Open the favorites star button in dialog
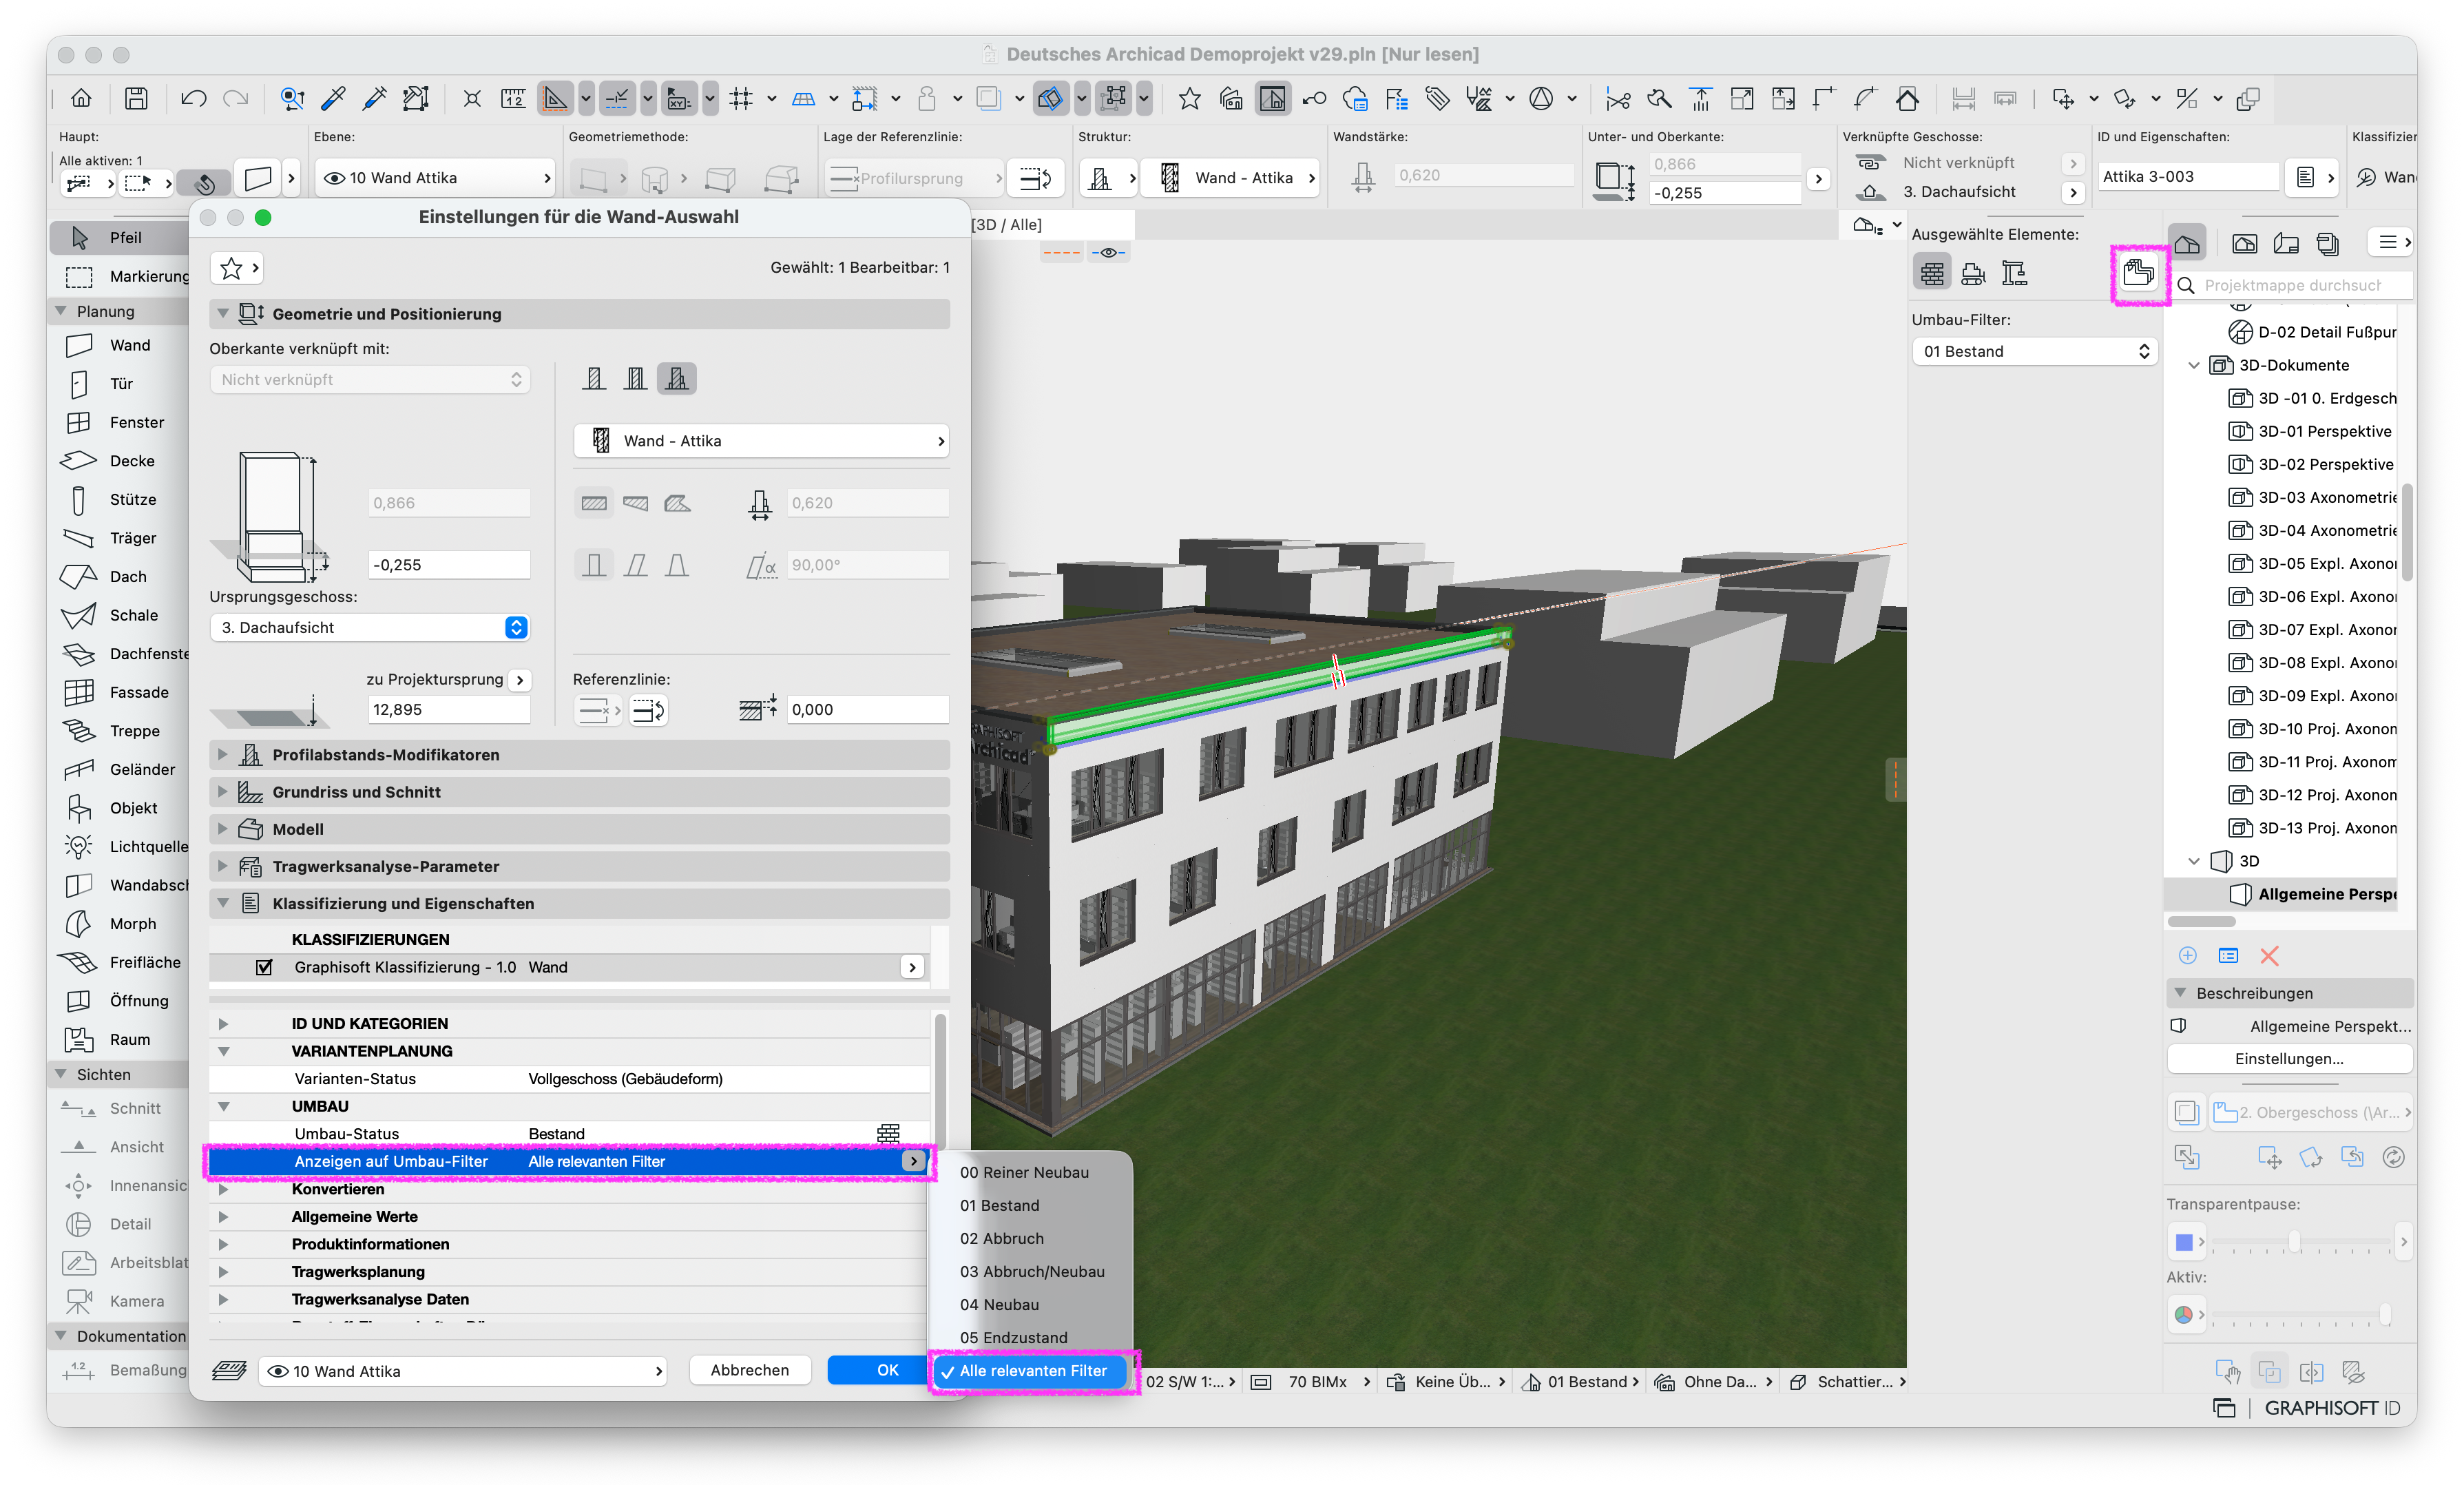 [x=237, y=268]
